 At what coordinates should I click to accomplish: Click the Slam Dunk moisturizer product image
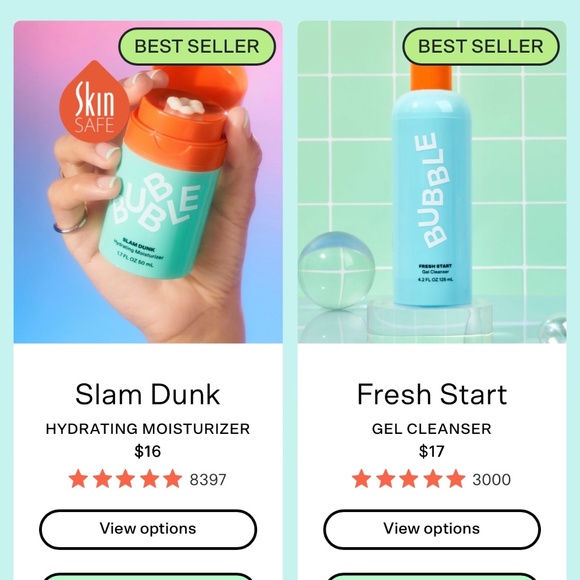click(148, 182)
